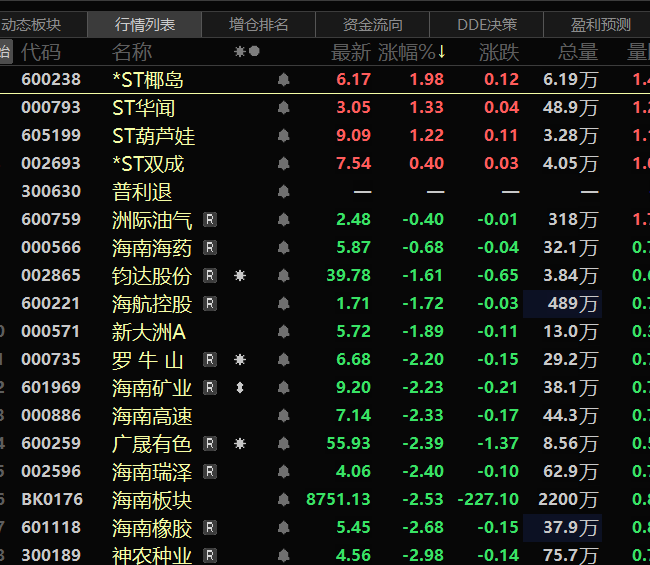The height and width of the screenshot is (565, 650).
Task: Click the alert bell for ST华闻
Action: [x=284, y=107]
